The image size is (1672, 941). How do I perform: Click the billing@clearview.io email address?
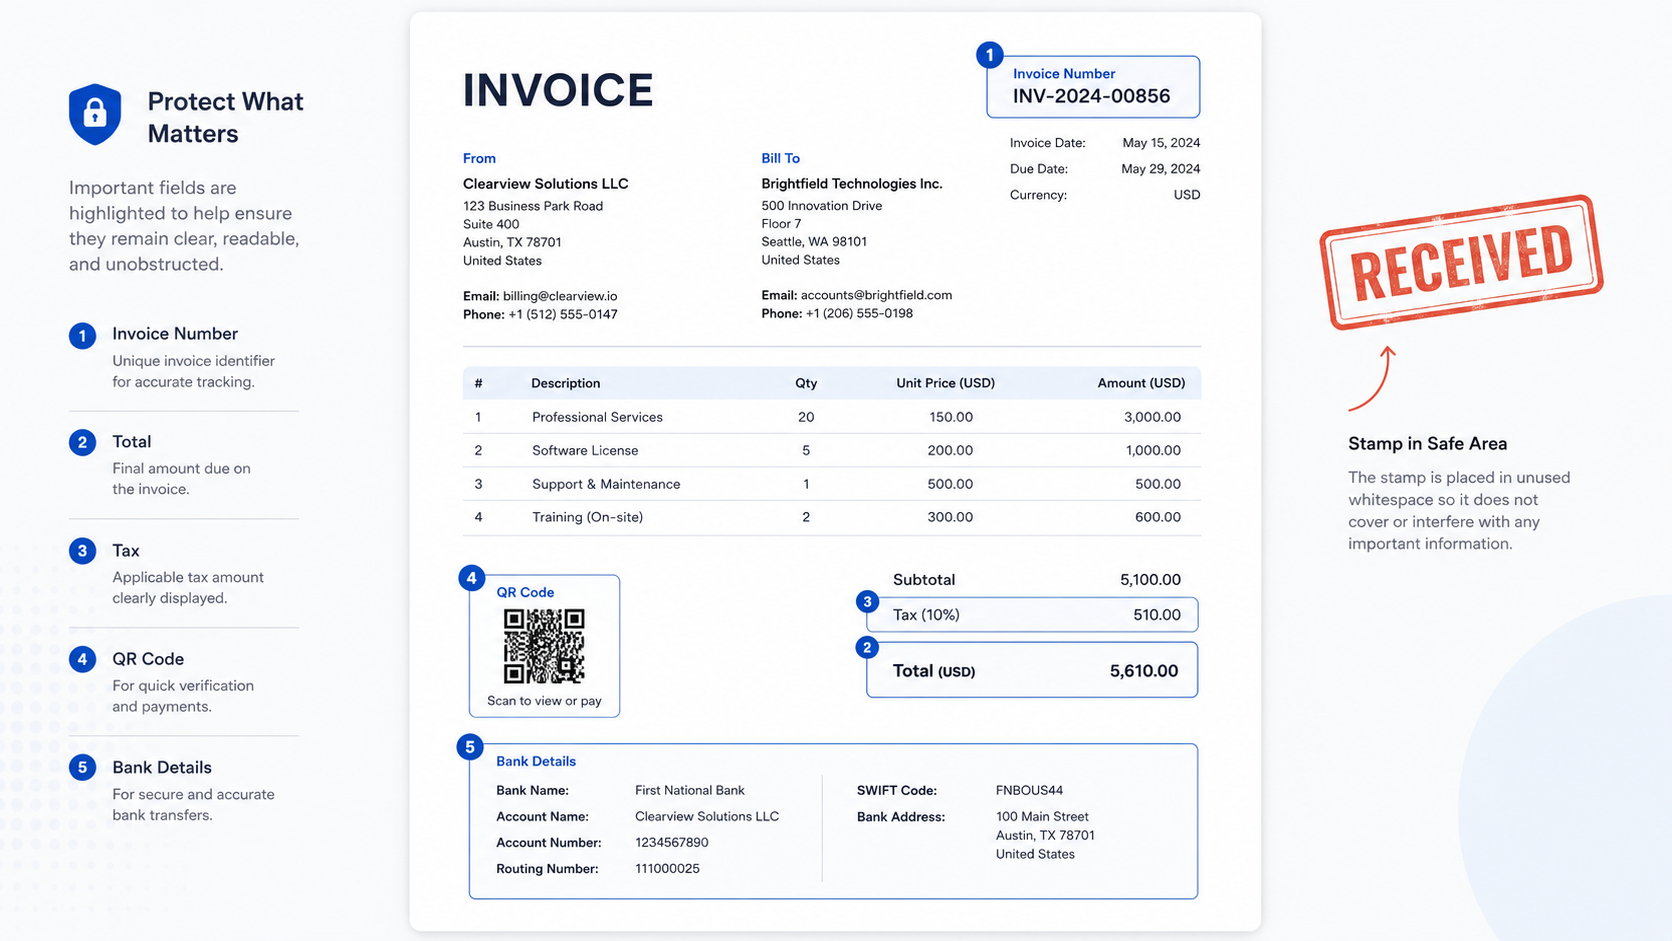[560, 296]
